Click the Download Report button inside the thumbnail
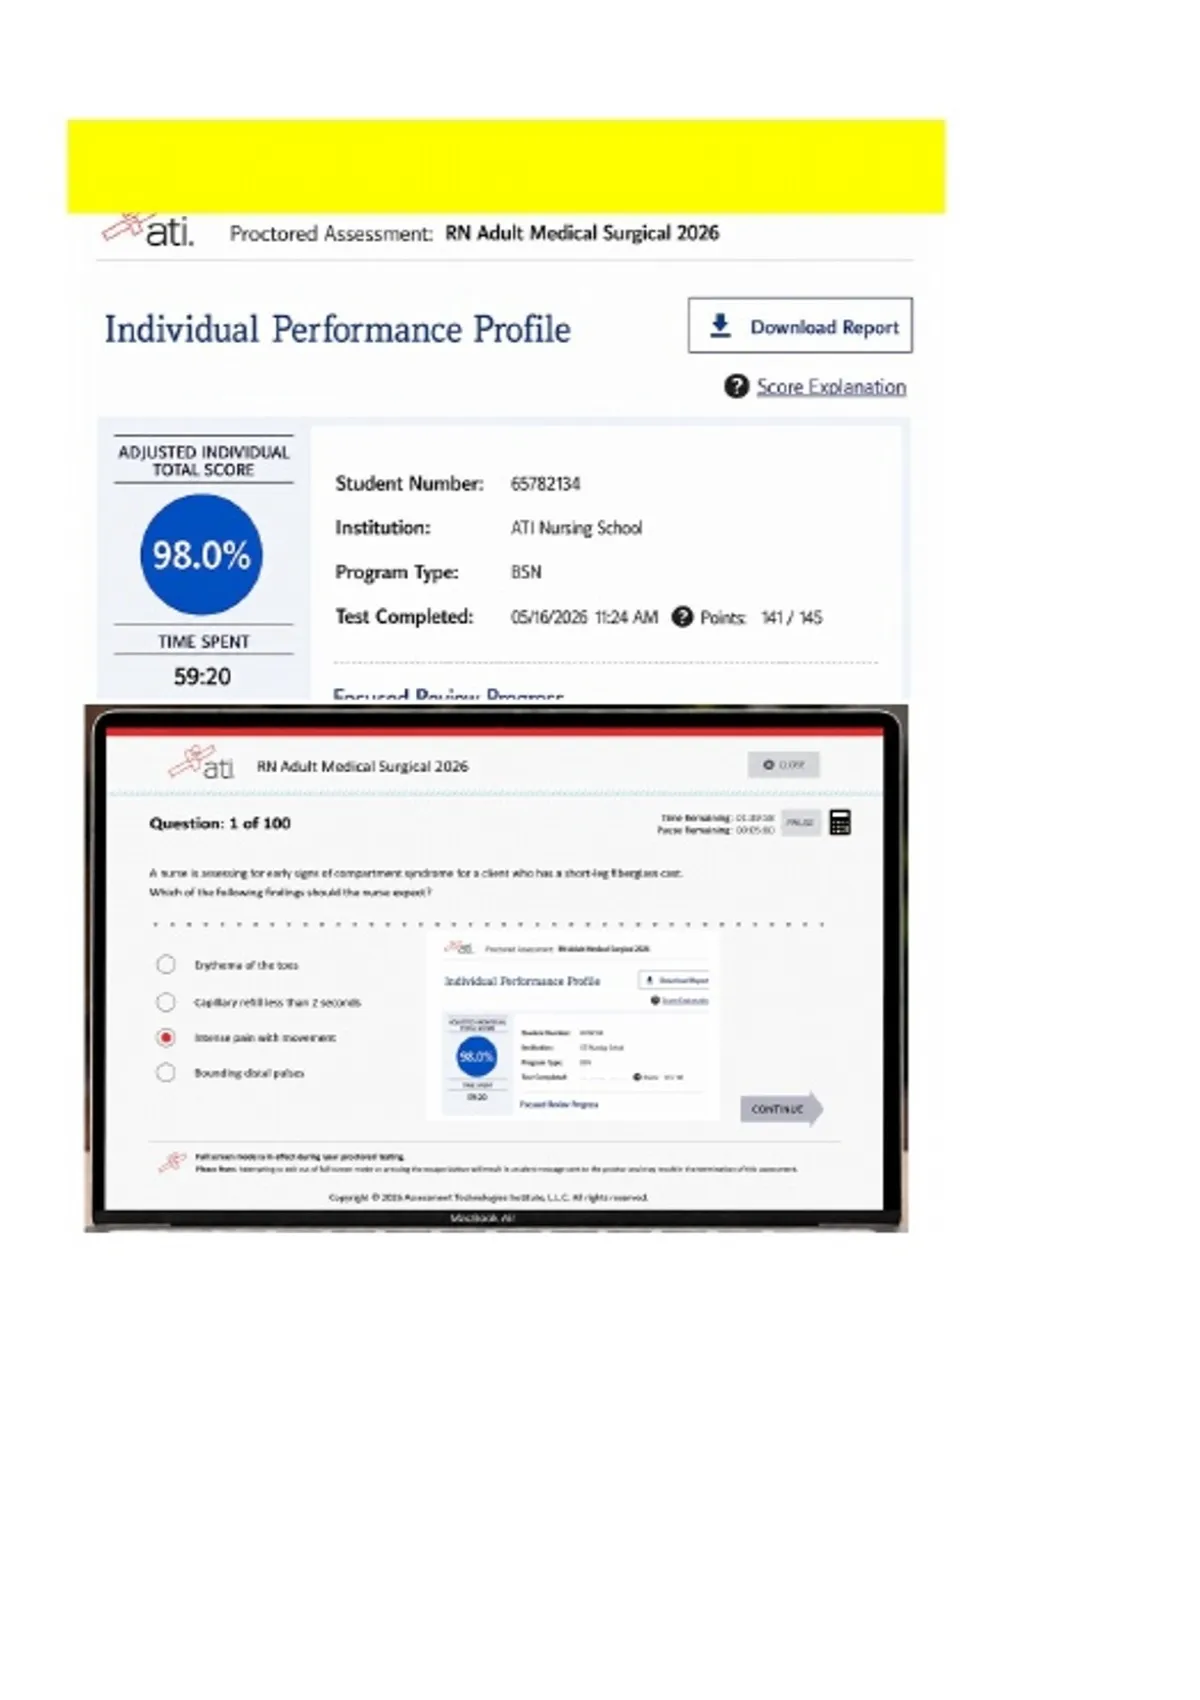Screen dimensions: 1200x1700 [x=675, y=980]
